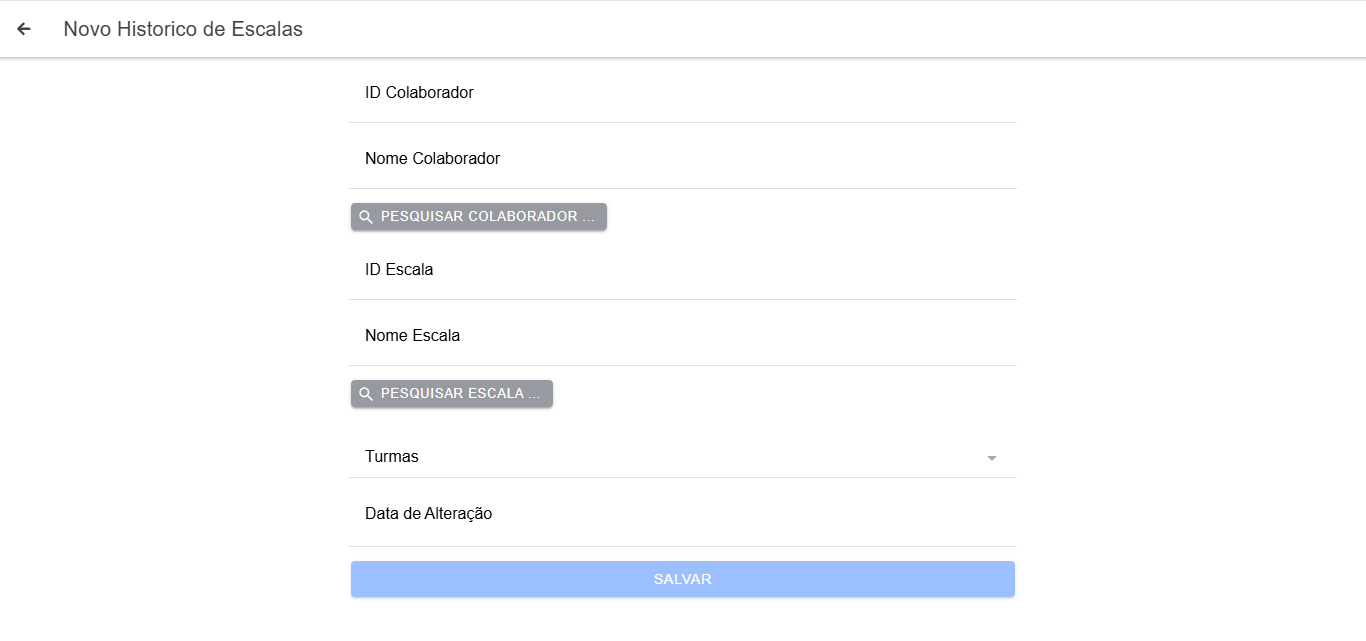Expand the Turmas dropdown arrow
The height and width of the screenshot is (641, 1366).
(x=992, y=458)
